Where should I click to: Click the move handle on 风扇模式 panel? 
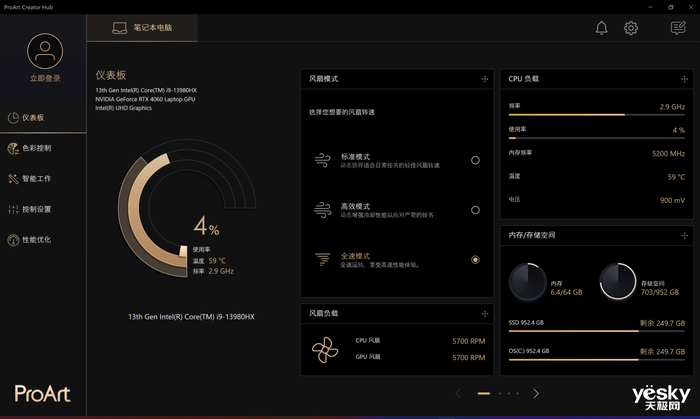coord(484,79)
